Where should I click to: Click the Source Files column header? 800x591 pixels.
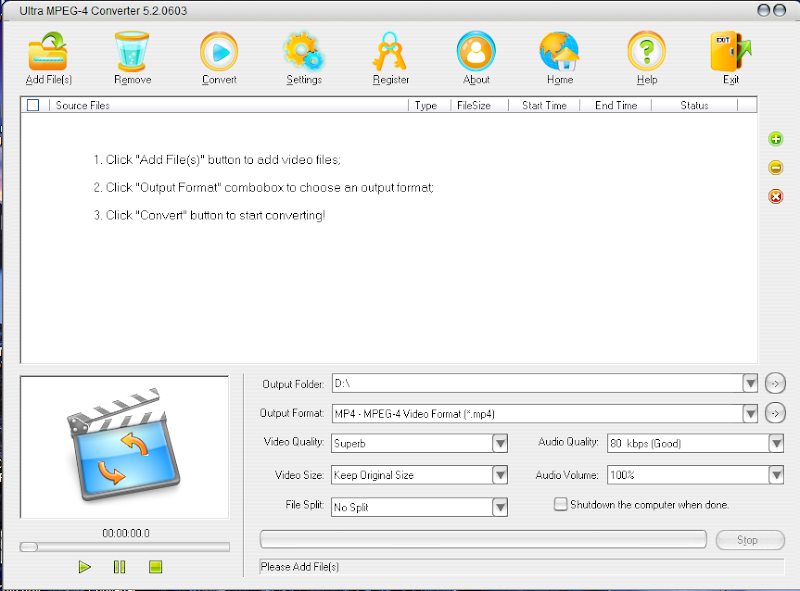[229, 105]
